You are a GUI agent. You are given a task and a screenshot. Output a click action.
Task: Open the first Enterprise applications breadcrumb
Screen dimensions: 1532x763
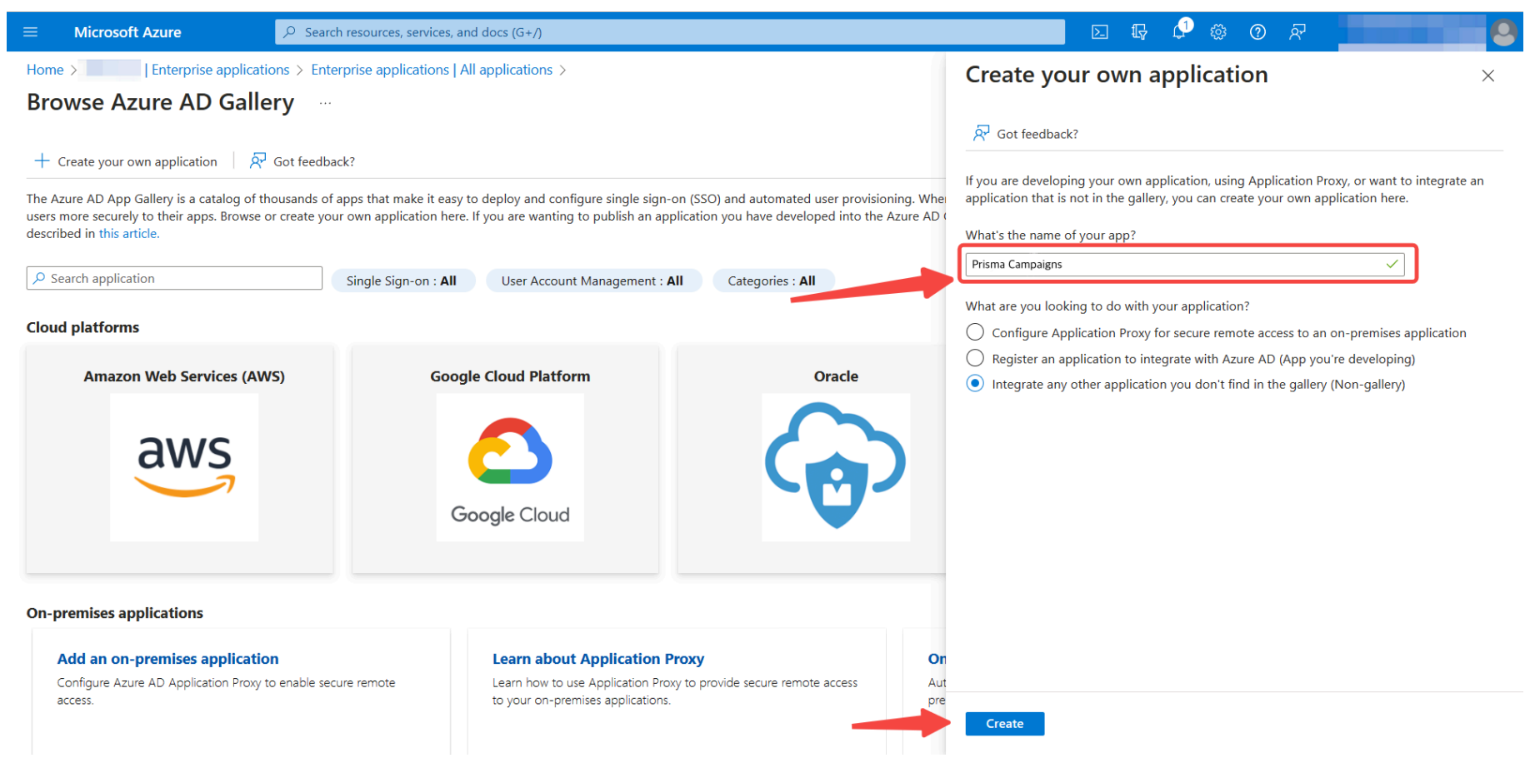219,70
